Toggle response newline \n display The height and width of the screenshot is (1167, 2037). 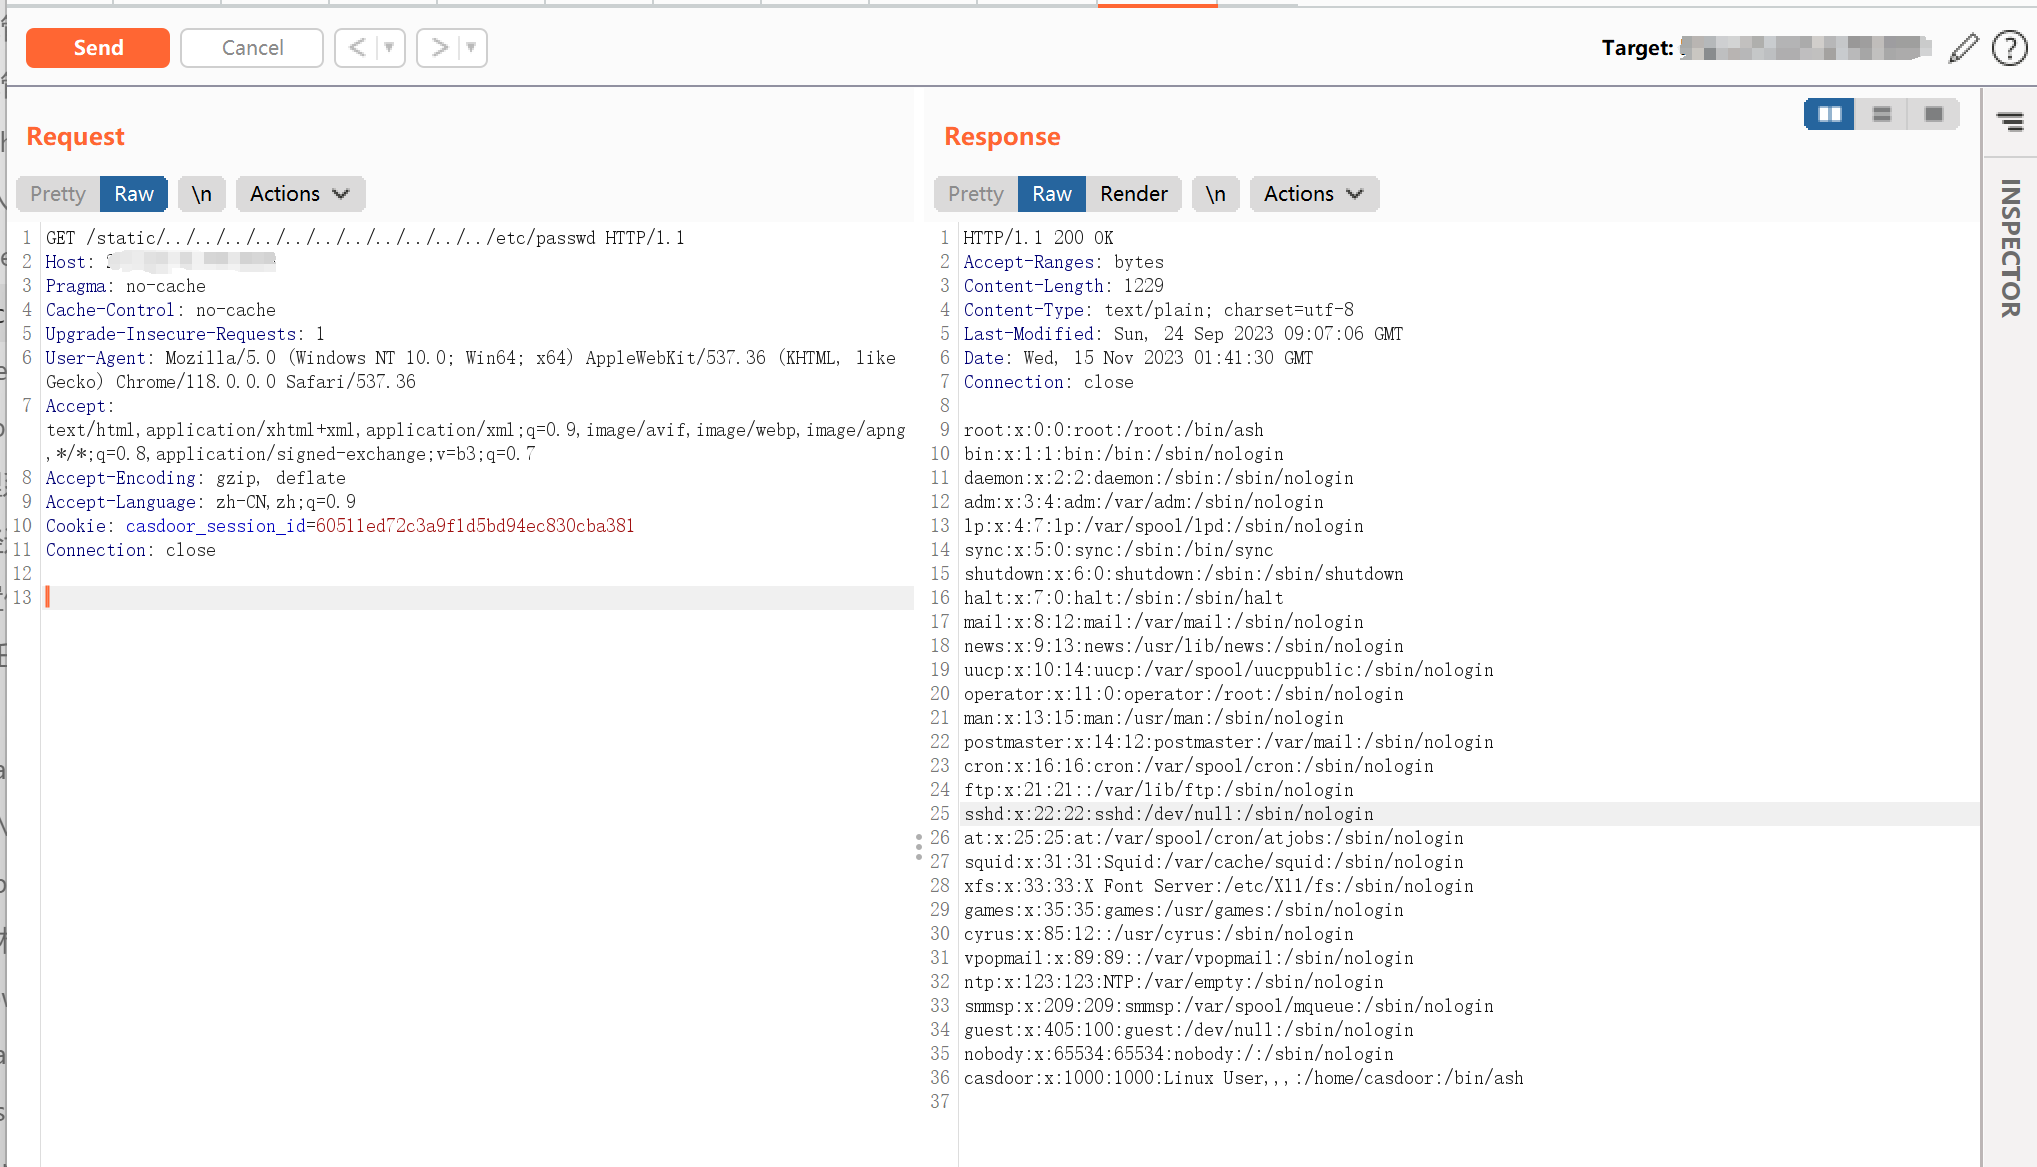pos(1215,194)
